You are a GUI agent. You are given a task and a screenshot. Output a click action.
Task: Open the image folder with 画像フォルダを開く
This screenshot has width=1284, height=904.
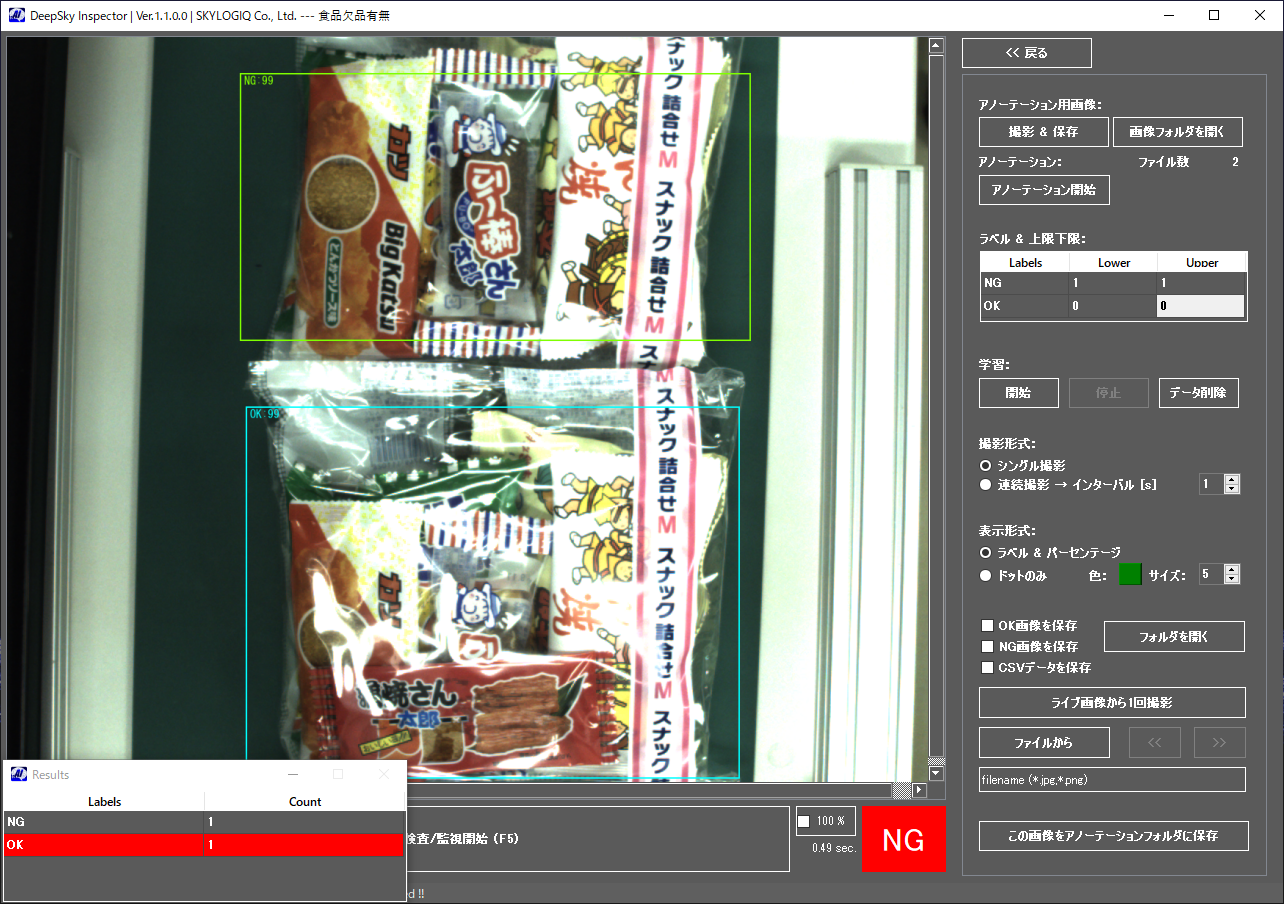tap(1178, 132)
